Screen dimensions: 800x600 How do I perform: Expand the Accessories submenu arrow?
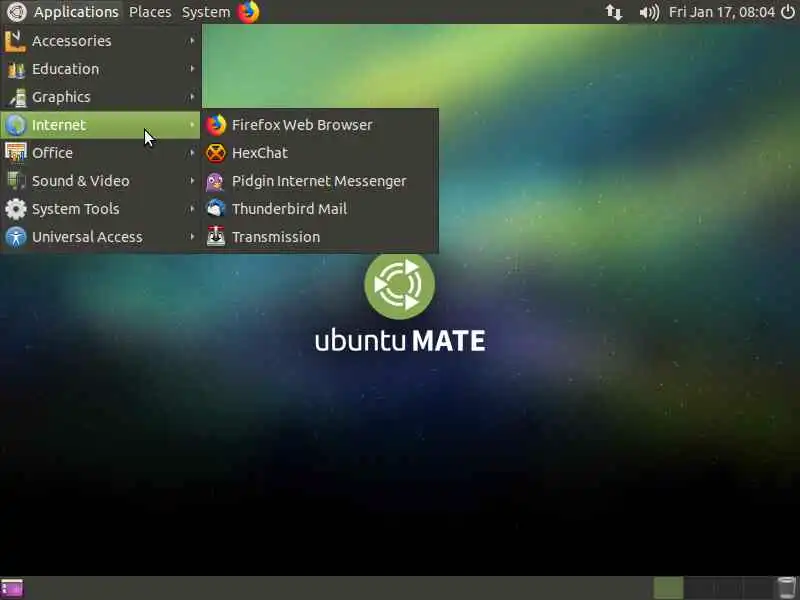[192, 40]
